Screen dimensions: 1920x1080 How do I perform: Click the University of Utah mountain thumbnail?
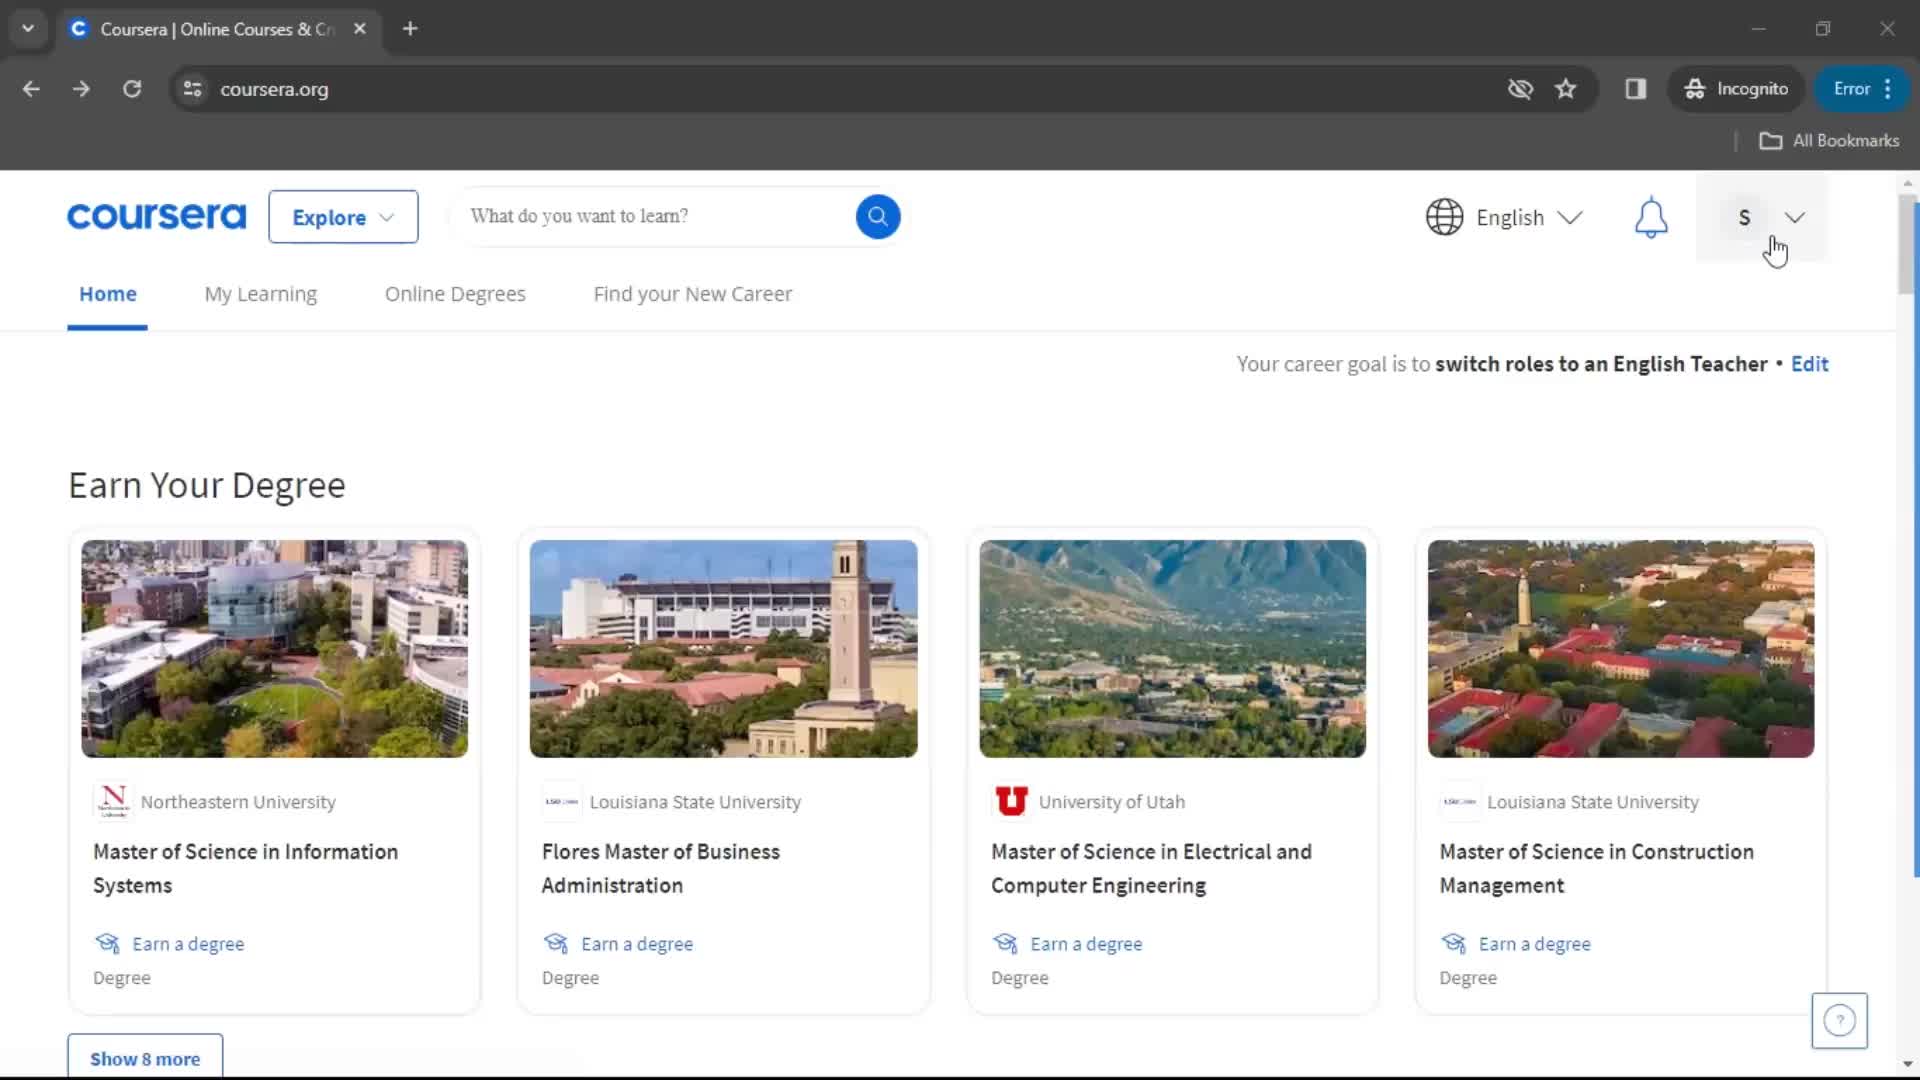(1172, 648)
